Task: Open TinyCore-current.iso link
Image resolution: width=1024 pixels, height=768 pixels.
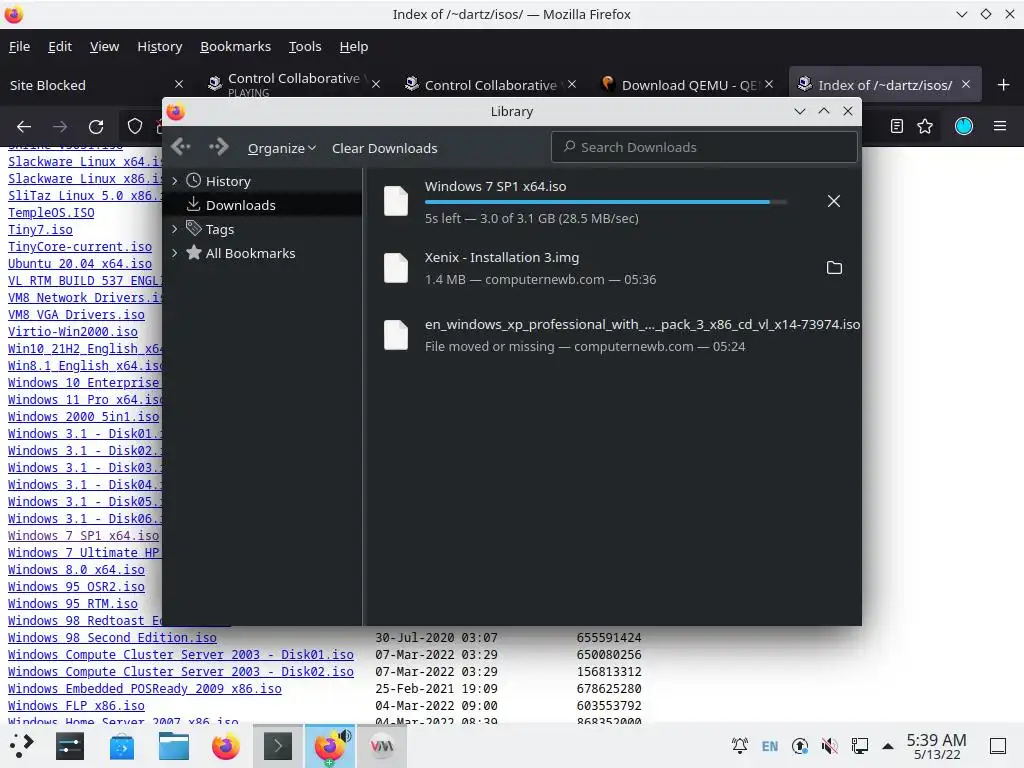Action: tap(80, 246)
